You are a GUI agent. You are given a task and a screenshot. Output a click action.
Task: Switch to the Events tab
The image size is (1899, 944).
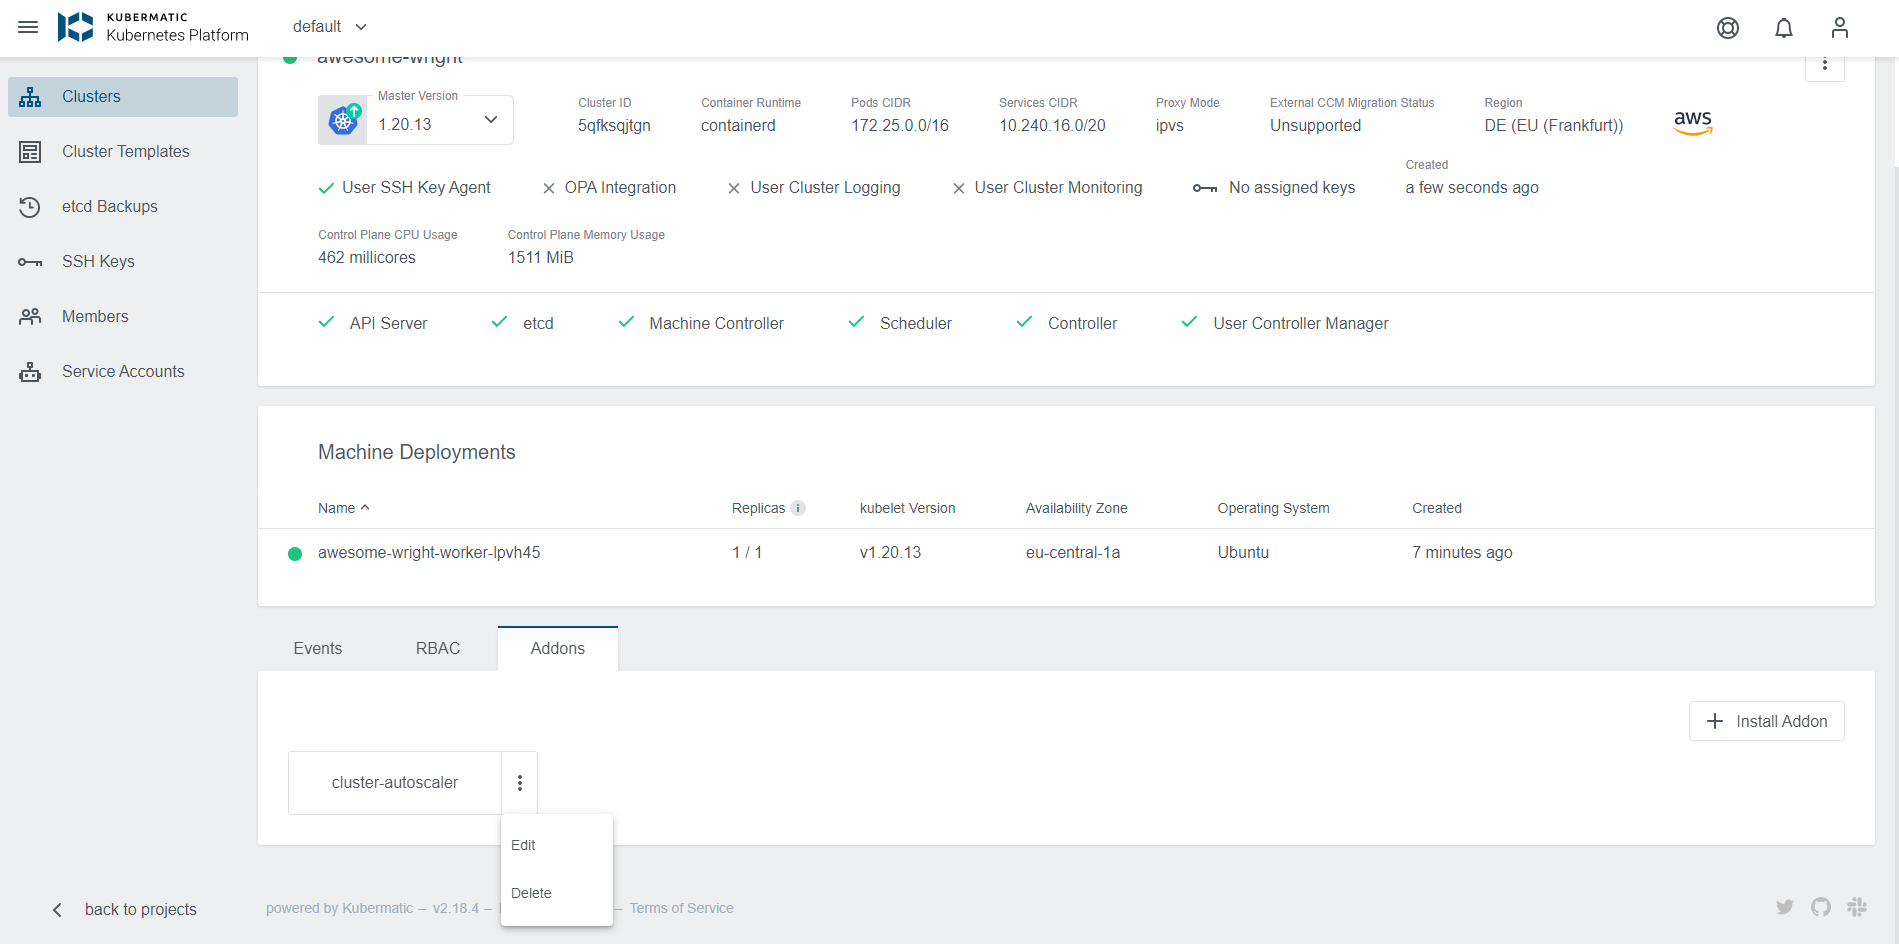pyautogui.click(x=318, y=649)
